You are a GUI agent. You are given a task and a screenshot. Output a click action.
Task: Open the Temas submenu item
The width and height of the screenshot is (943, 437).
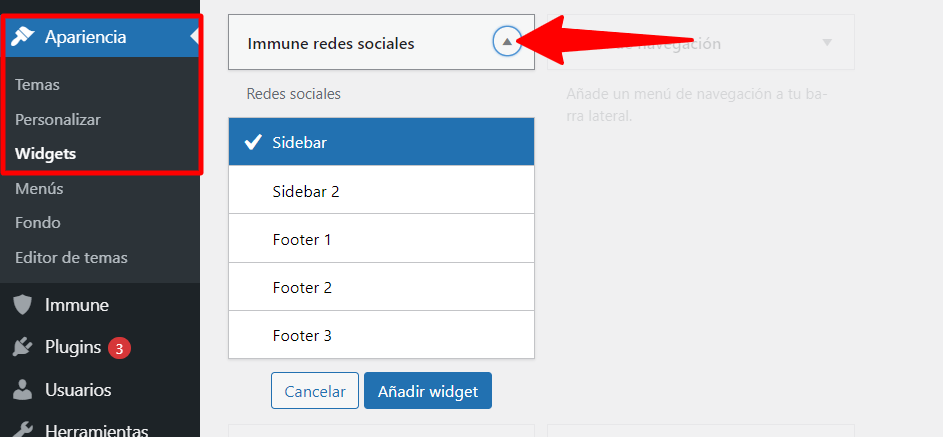click(x=37, y=85)
